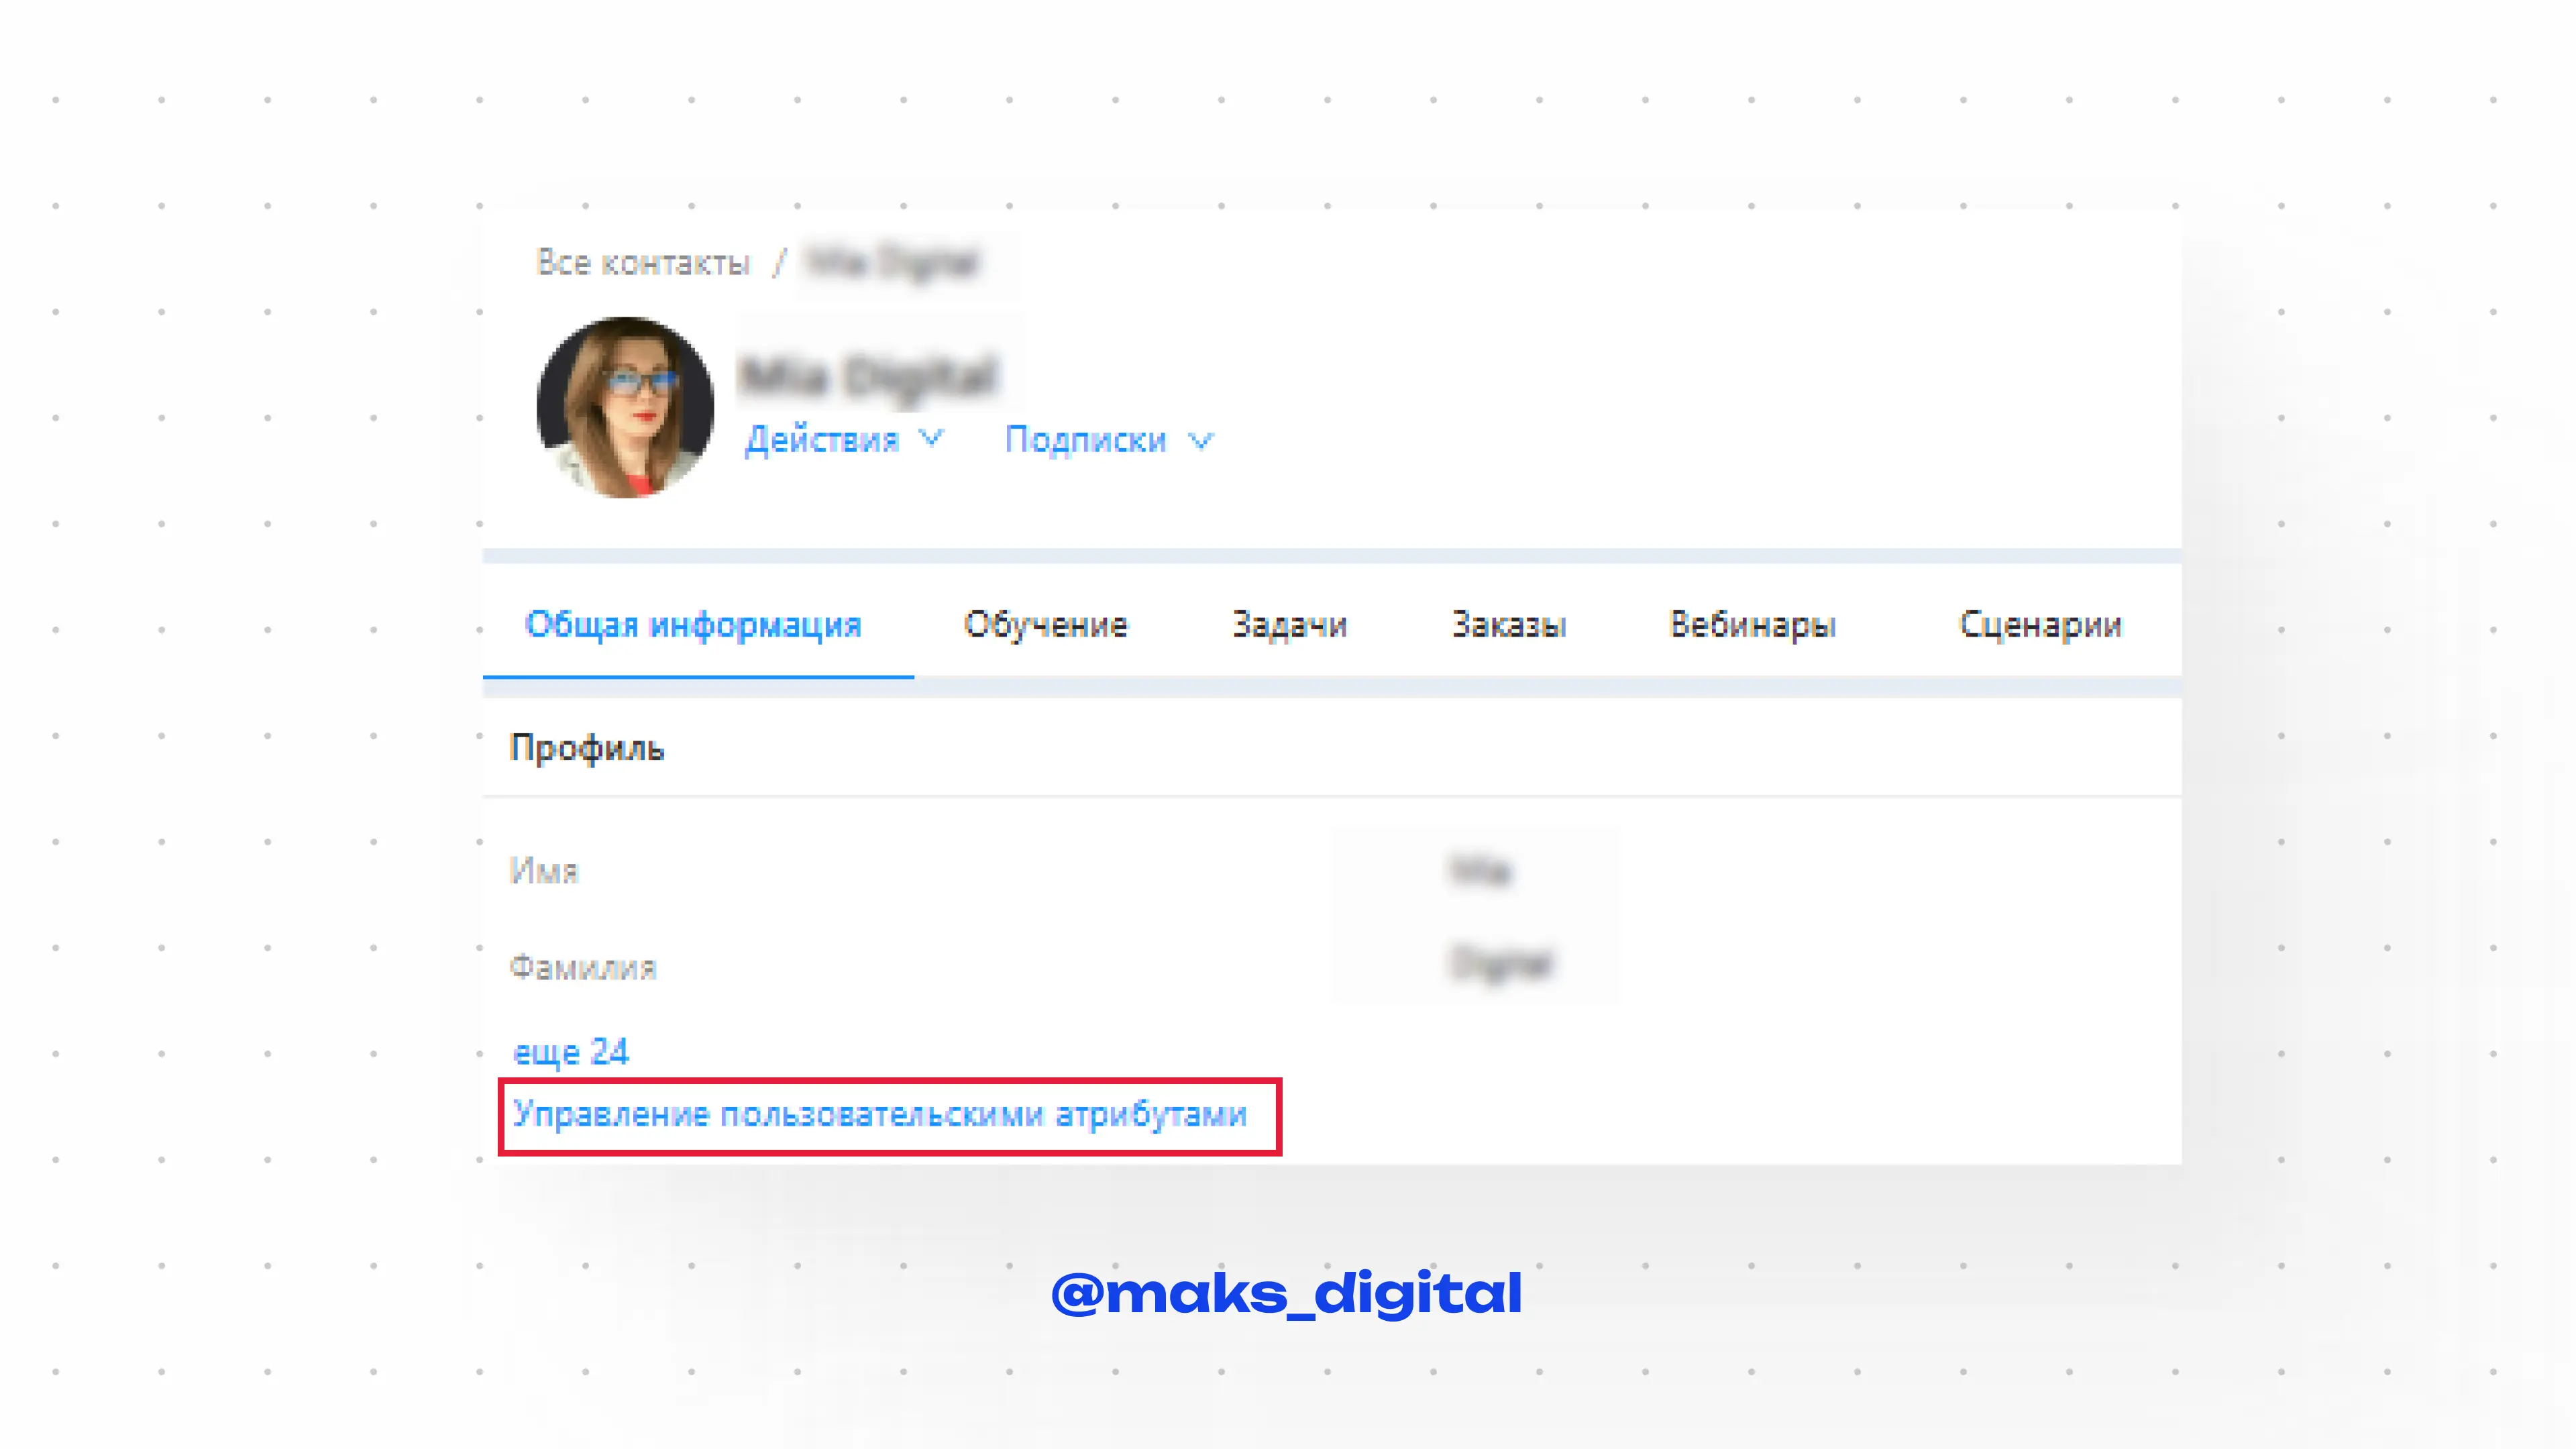Click the Имя field label

pyautogui.click(x=544, y=870)
